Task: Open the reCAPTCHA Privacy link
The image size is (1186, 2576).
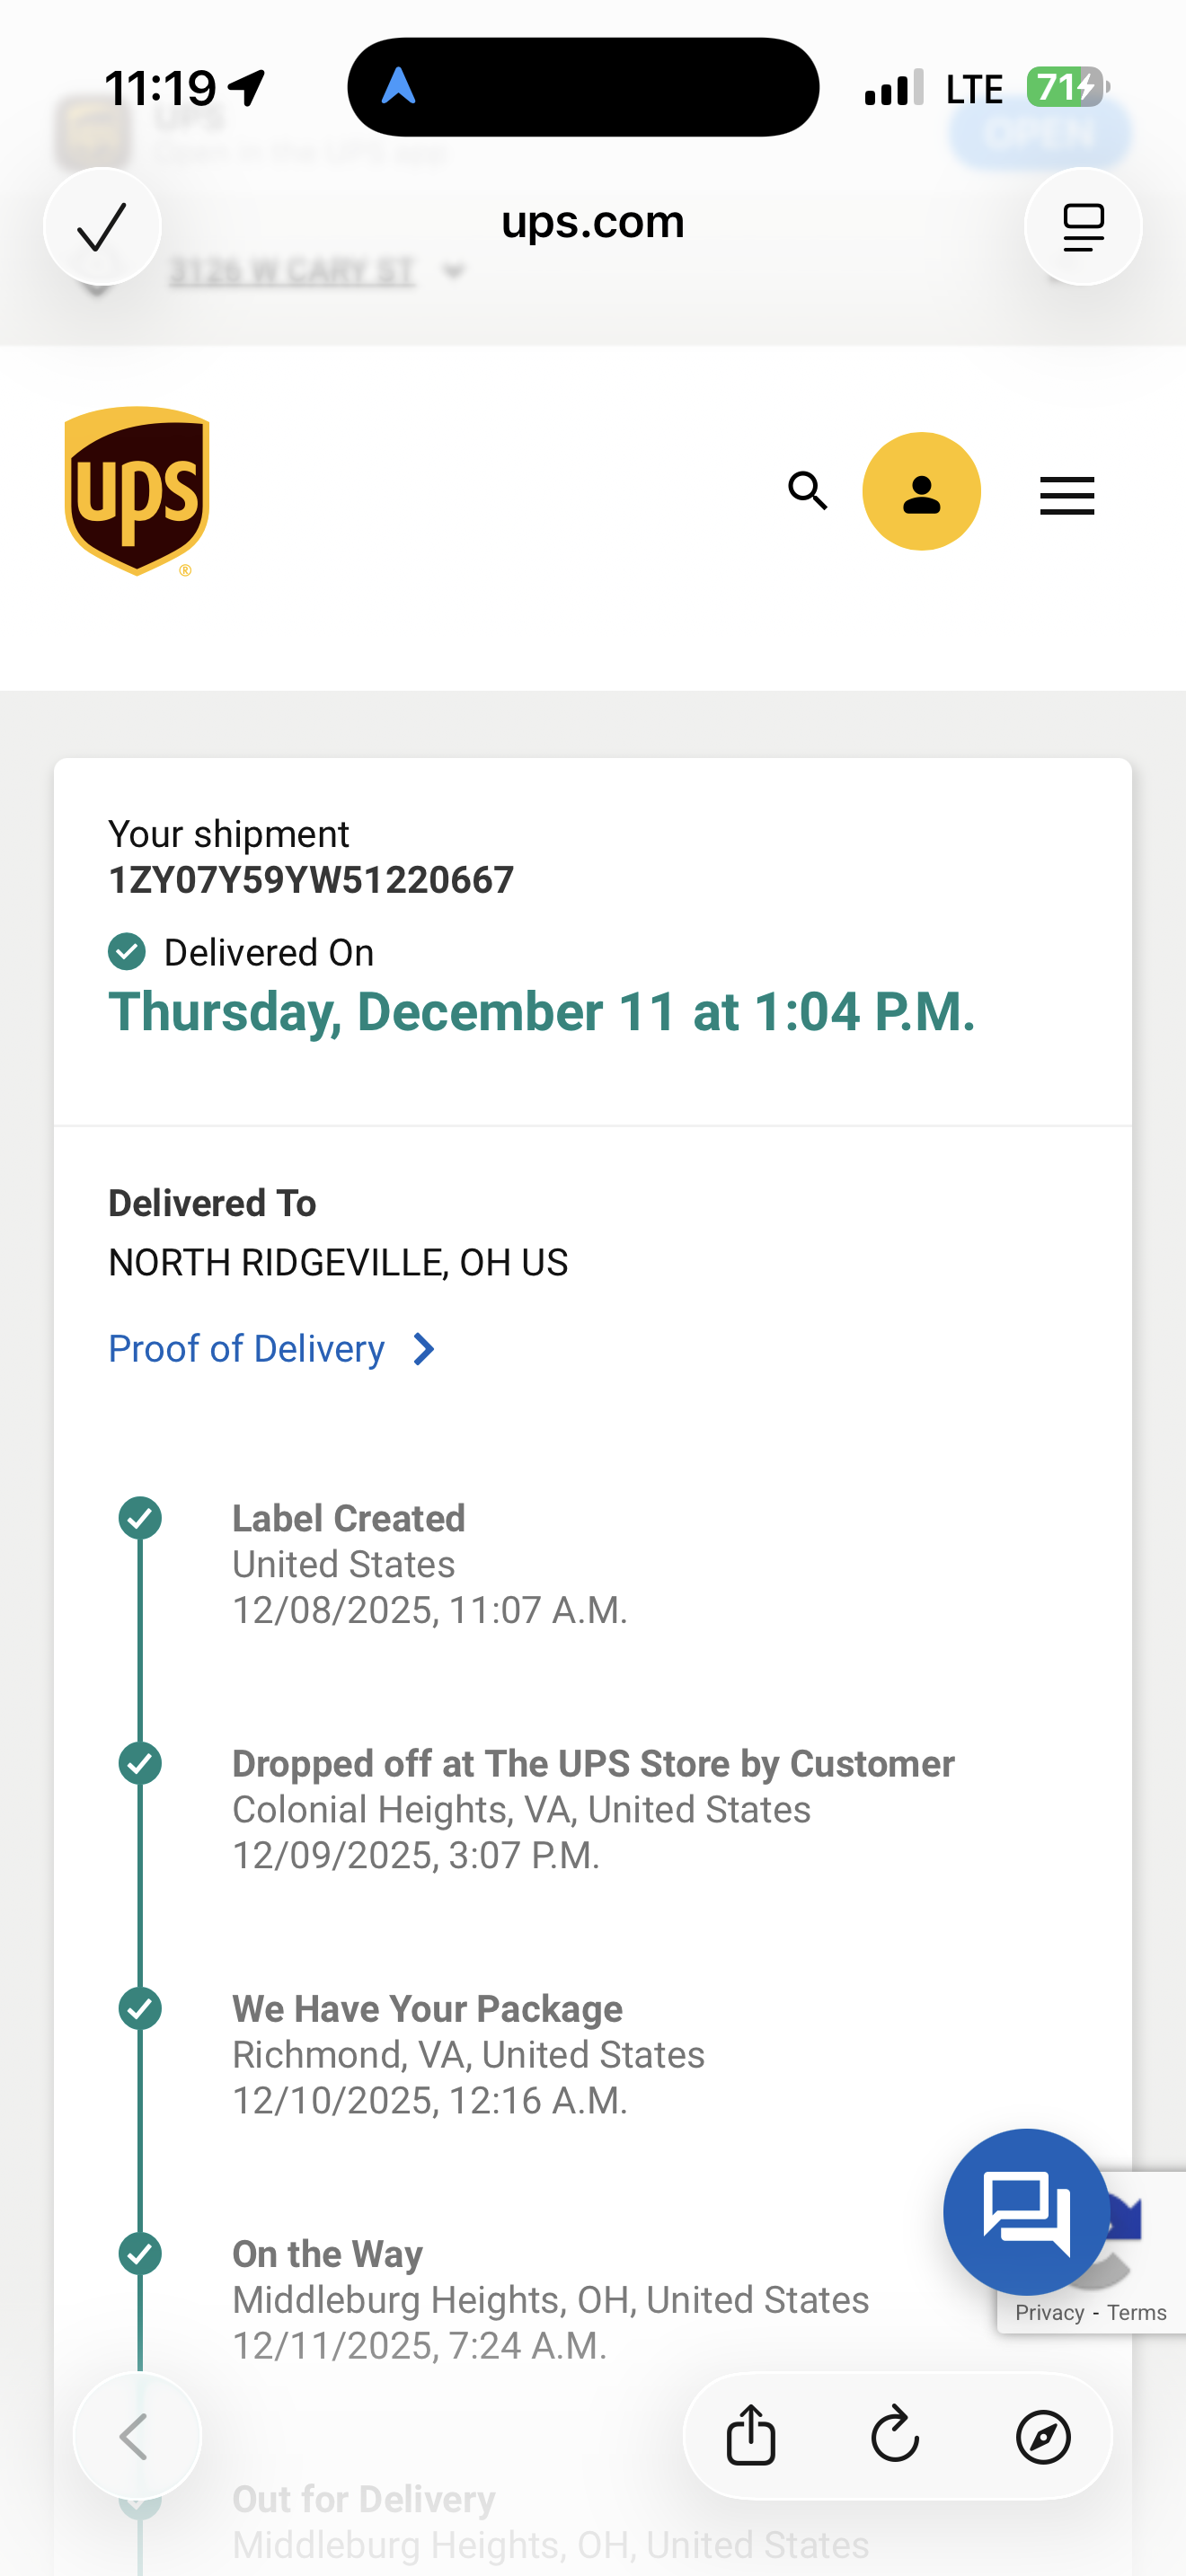Action: click(1049, 2312)
